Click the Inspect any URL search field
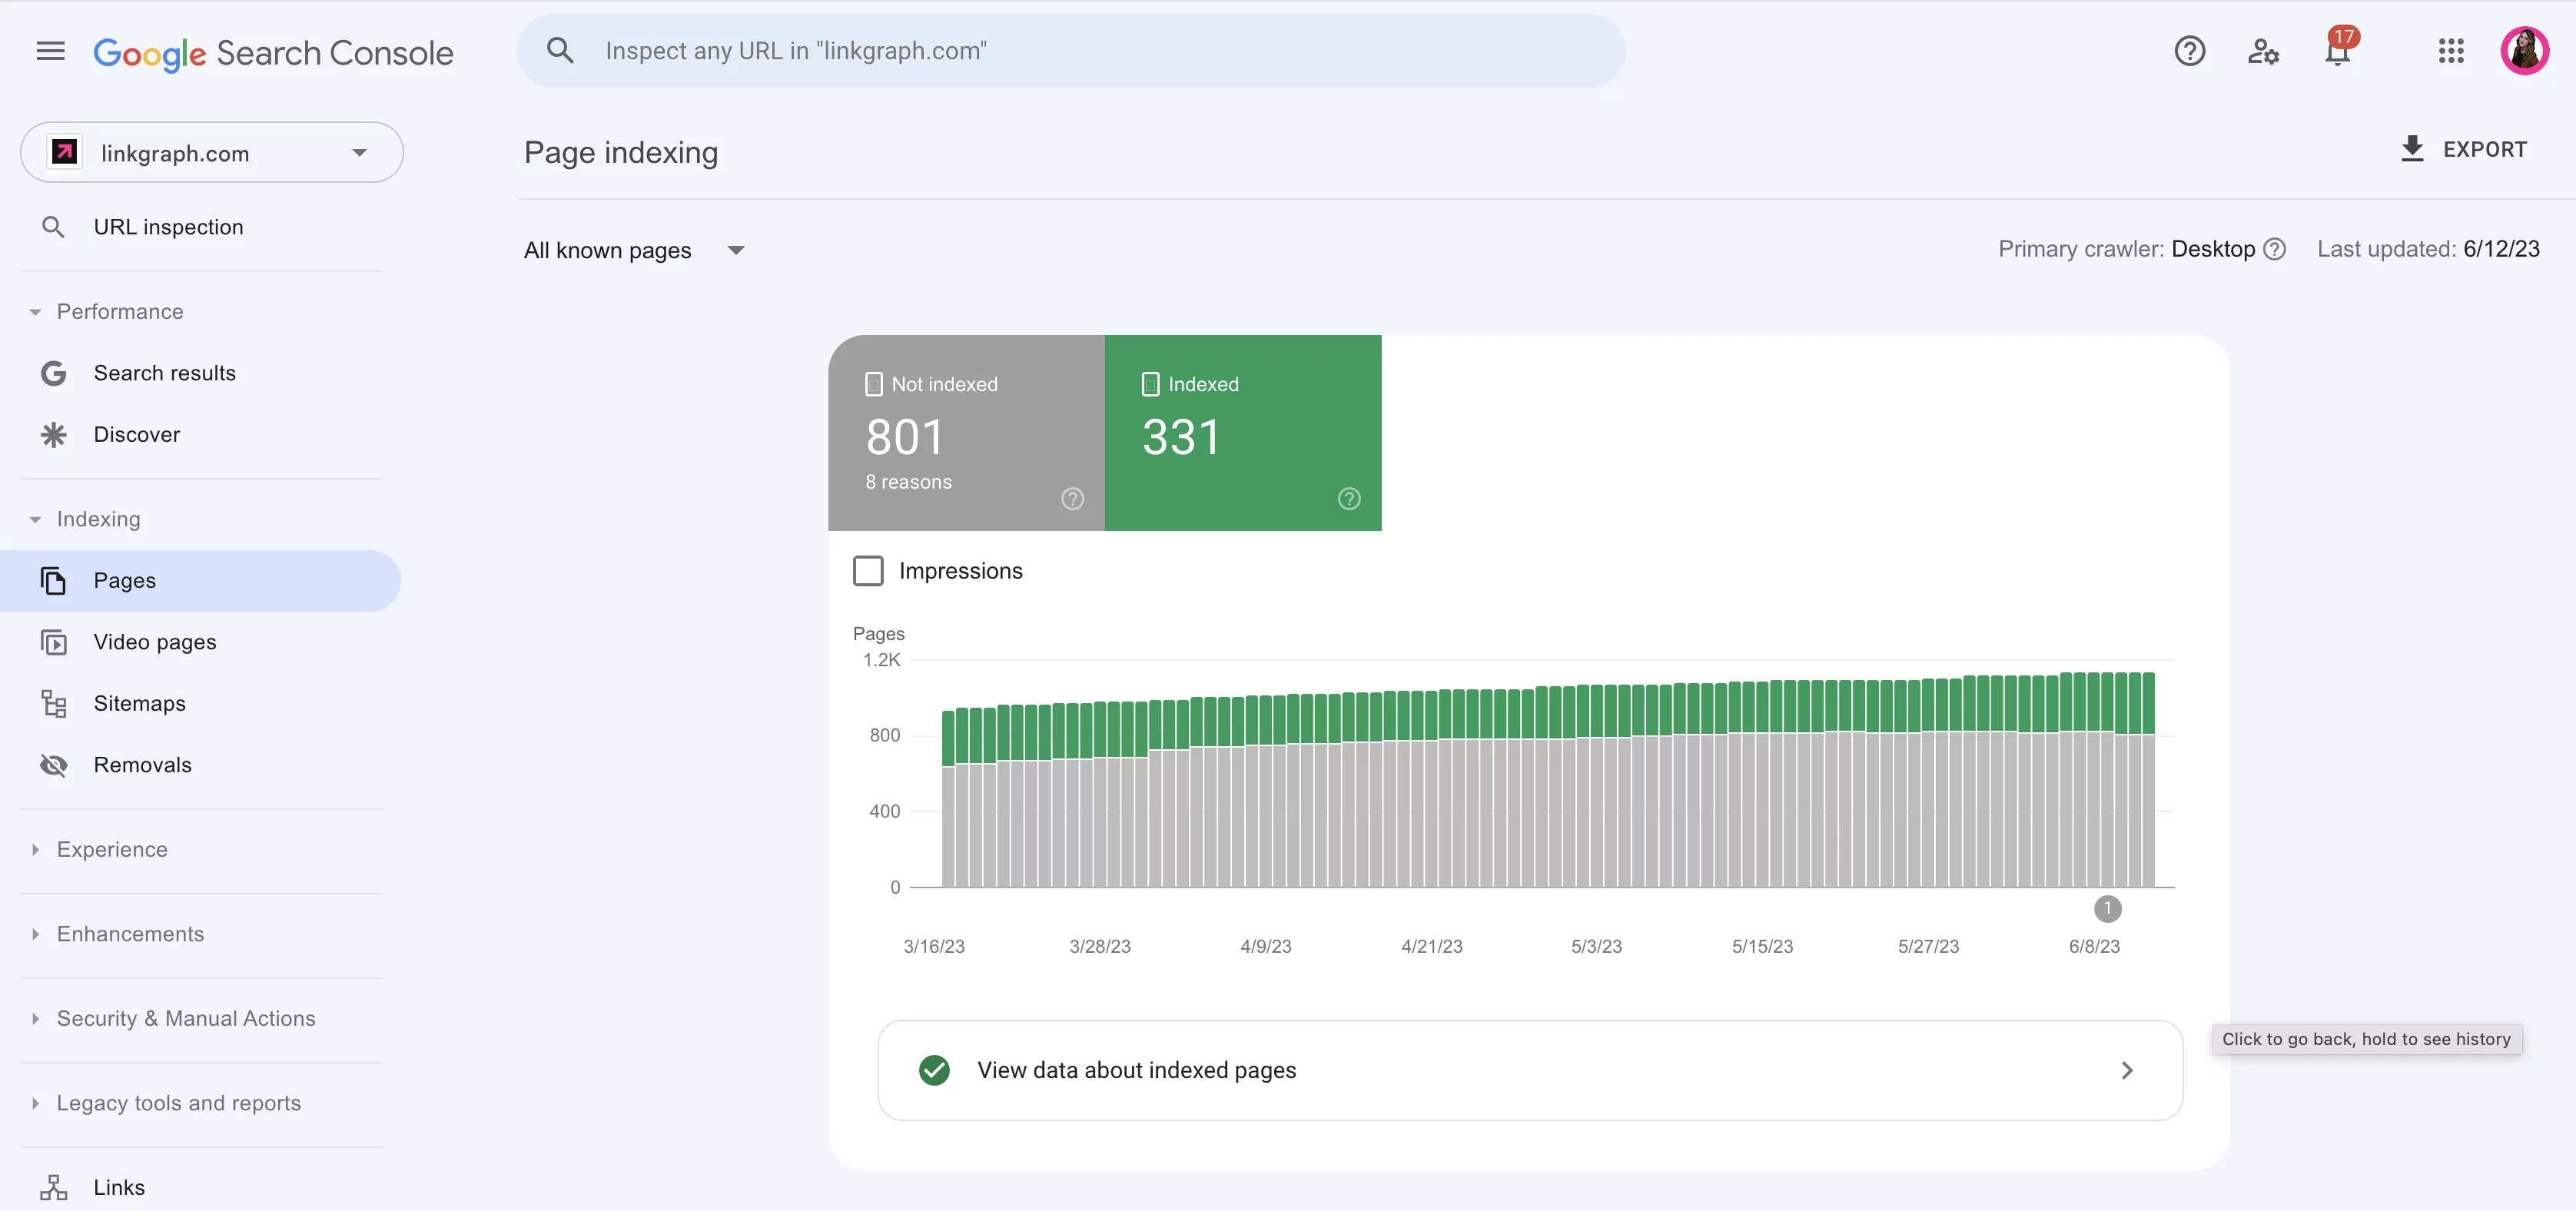Screen dimensions: 2576x1211 click(x=1070, y=51)
